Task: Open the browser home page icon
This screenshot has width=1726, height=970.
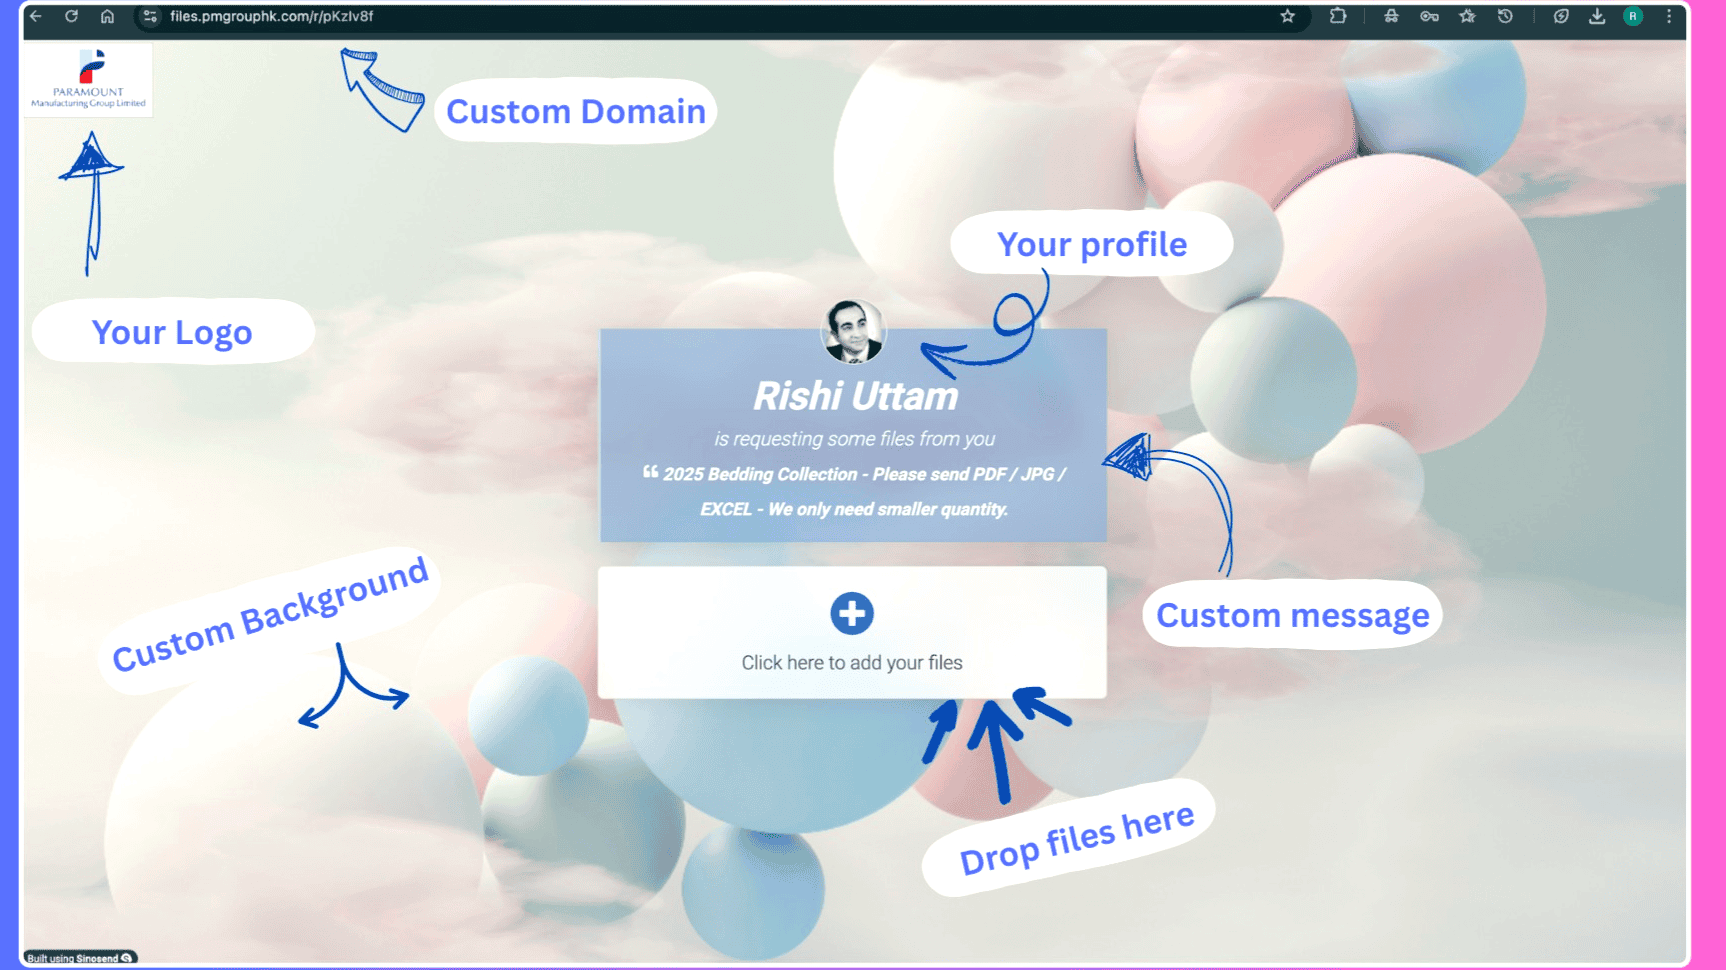Action: click(108, 16)
